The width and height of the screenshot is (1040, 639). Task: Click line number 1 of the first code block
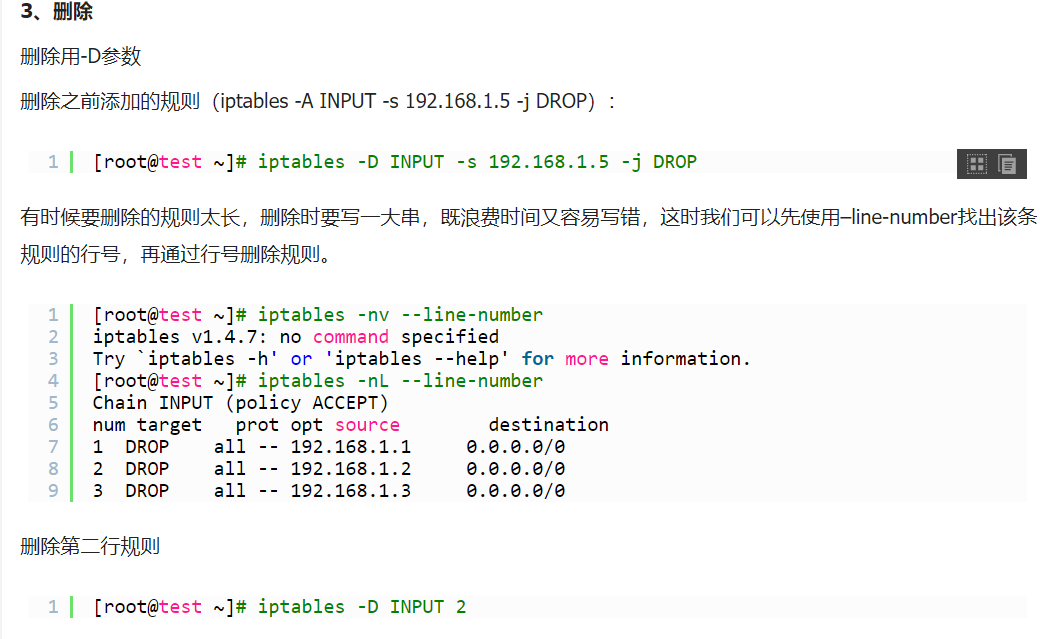[x=52, y=162]
